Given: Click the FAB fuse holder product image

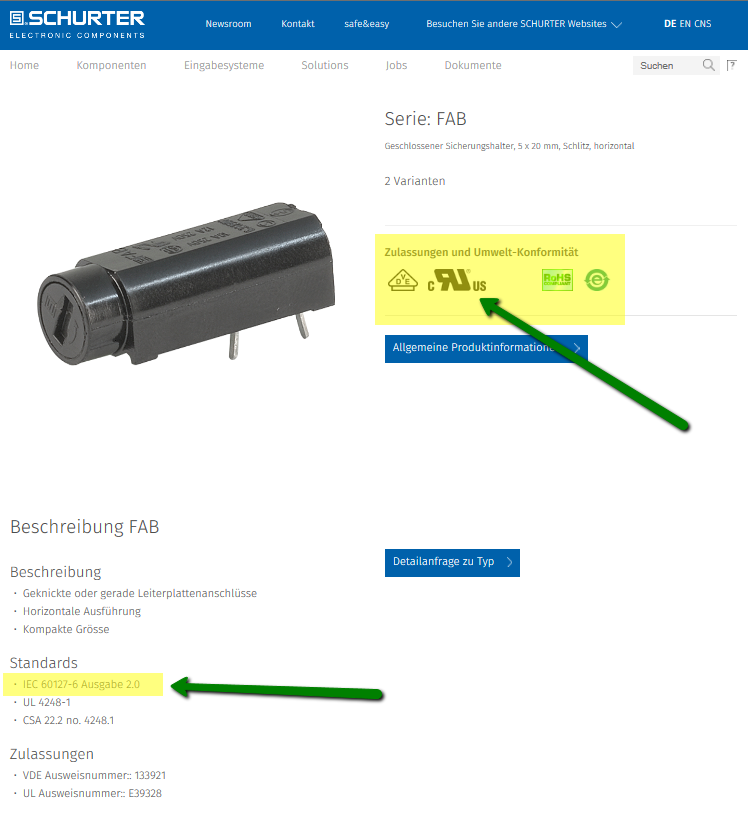Looking at the screenshot, I should coord(186,284).
